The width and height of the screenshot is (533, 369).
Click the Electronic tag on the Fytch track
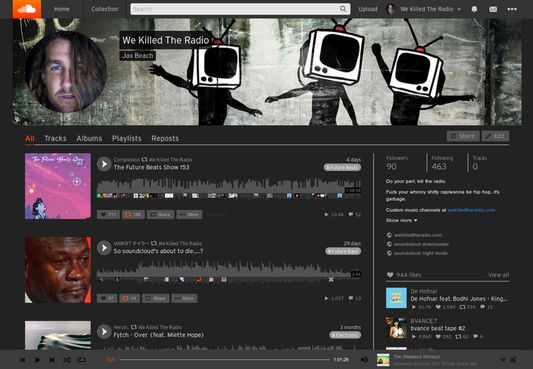(x=345, y=335)
